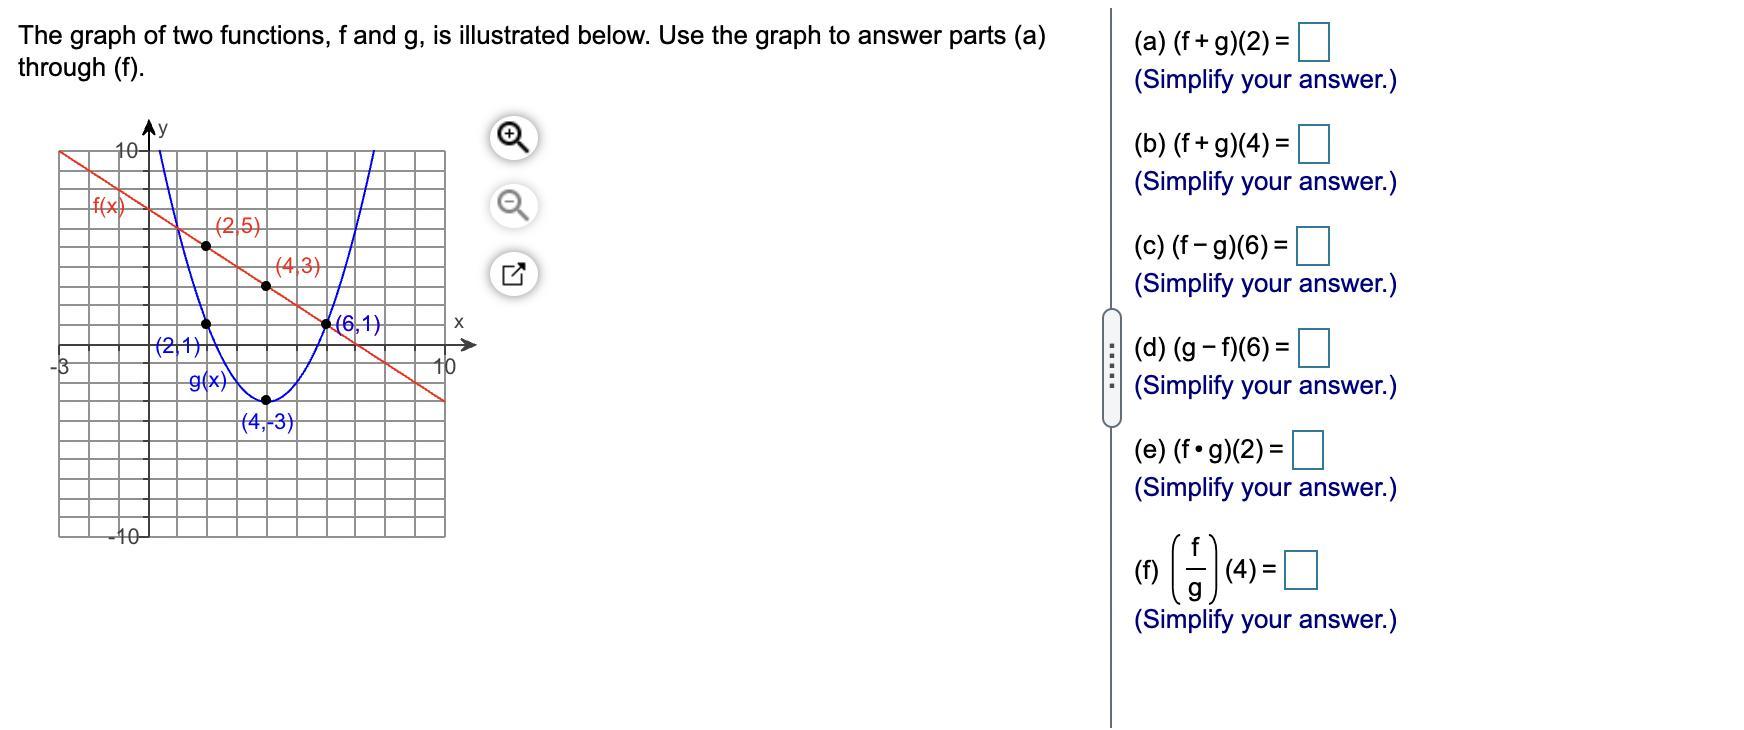Click the f(x) label on the graph

point(109,207)
